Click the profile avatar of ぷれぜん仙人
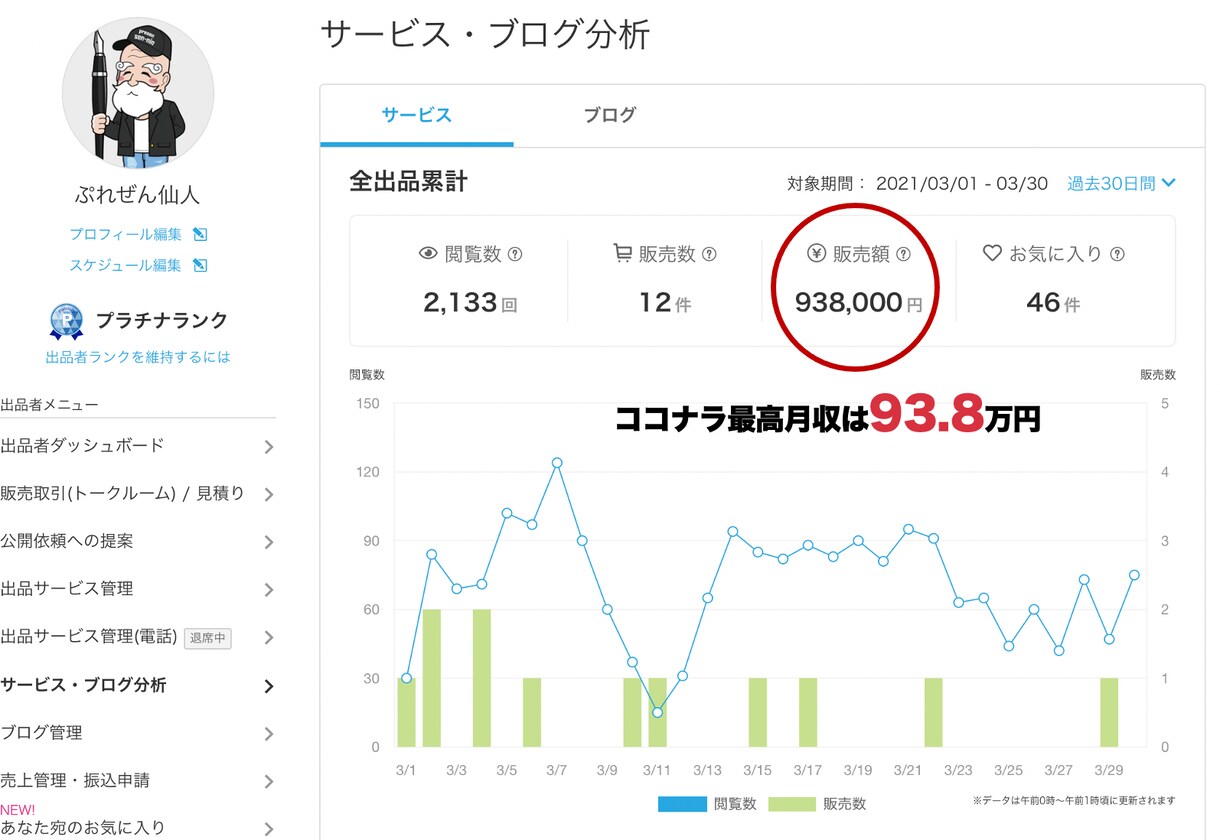Screen dimensions: 1220x840 [138, 92]
